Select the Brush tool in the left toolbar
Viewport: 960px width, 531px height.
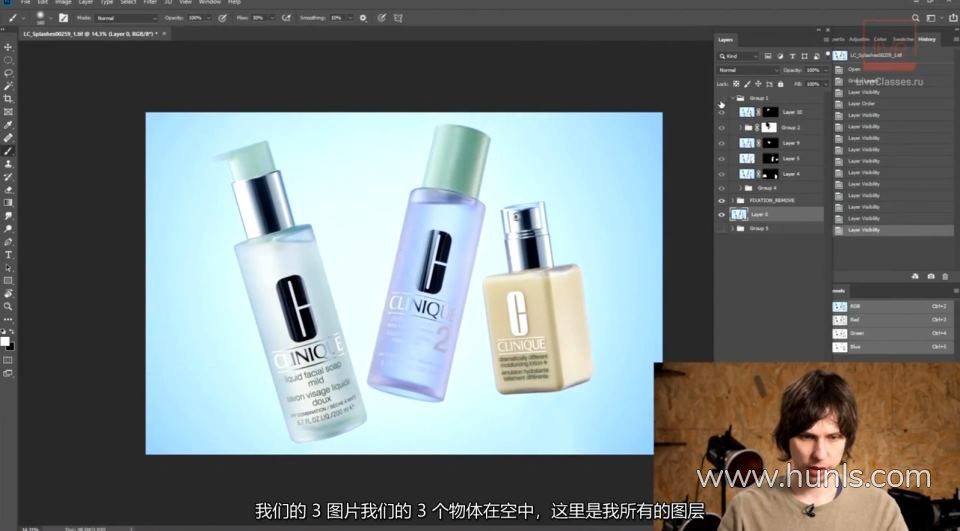(x=8, y=151)
